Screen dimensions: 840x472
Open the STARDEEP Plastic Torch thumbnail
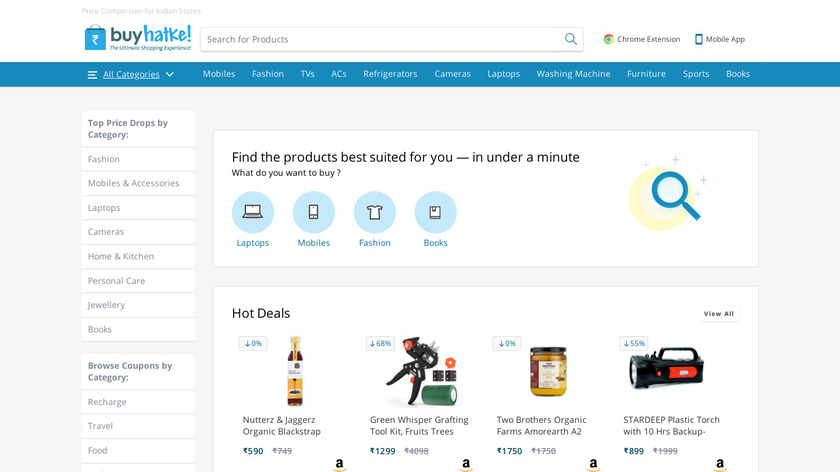[666, 370]
